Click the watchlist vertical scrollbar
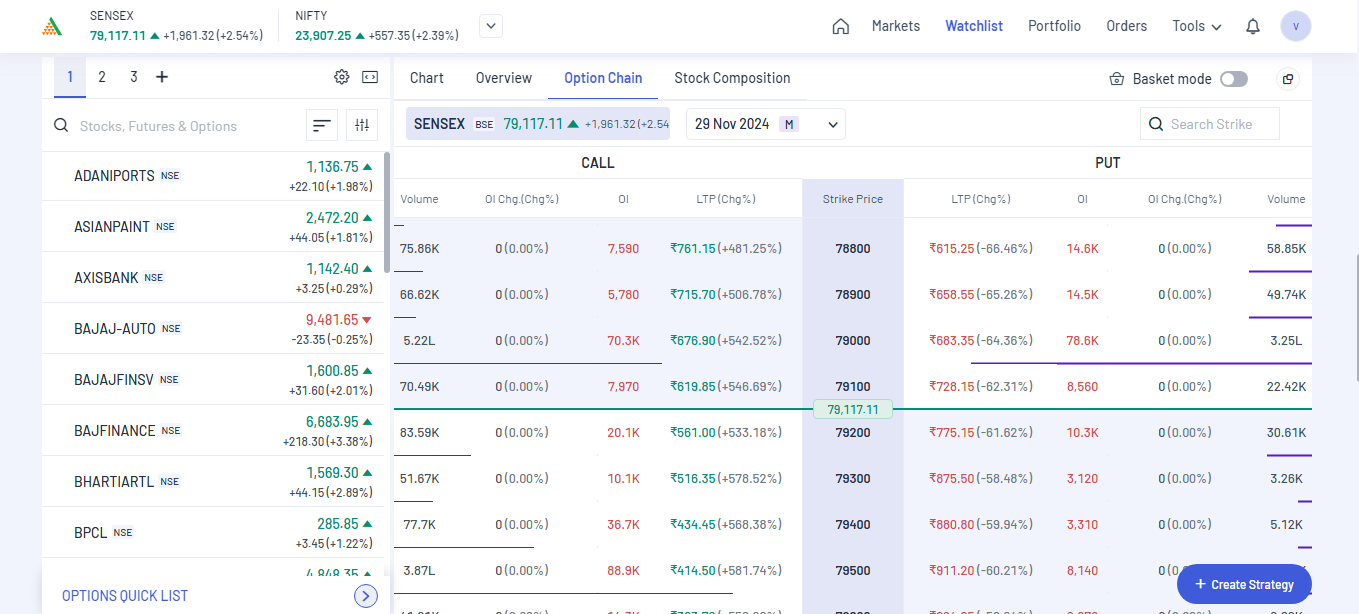1359x614 pixels. 386,212
